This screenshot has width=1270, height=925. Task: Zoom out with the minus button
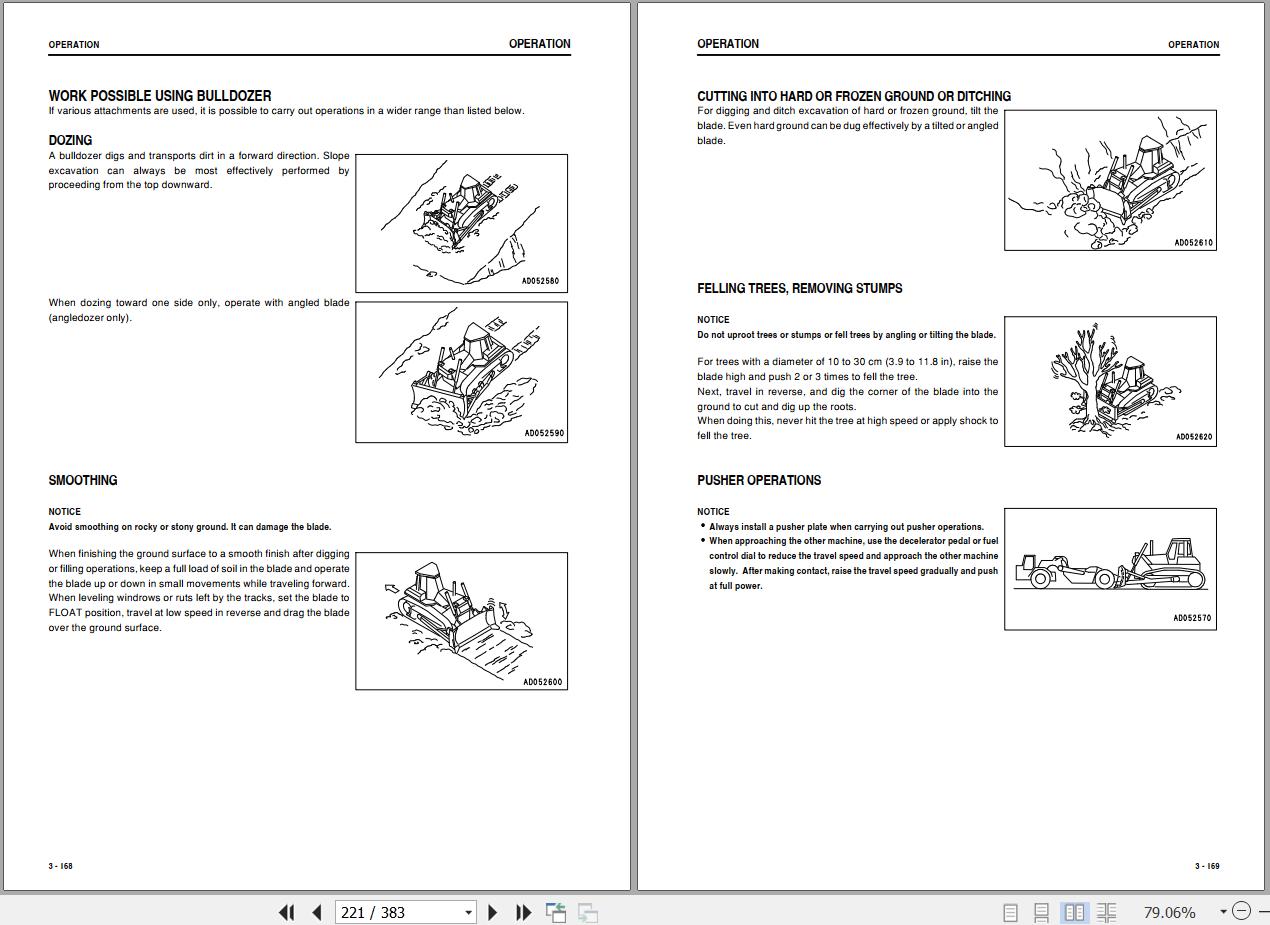(1241, 911)
